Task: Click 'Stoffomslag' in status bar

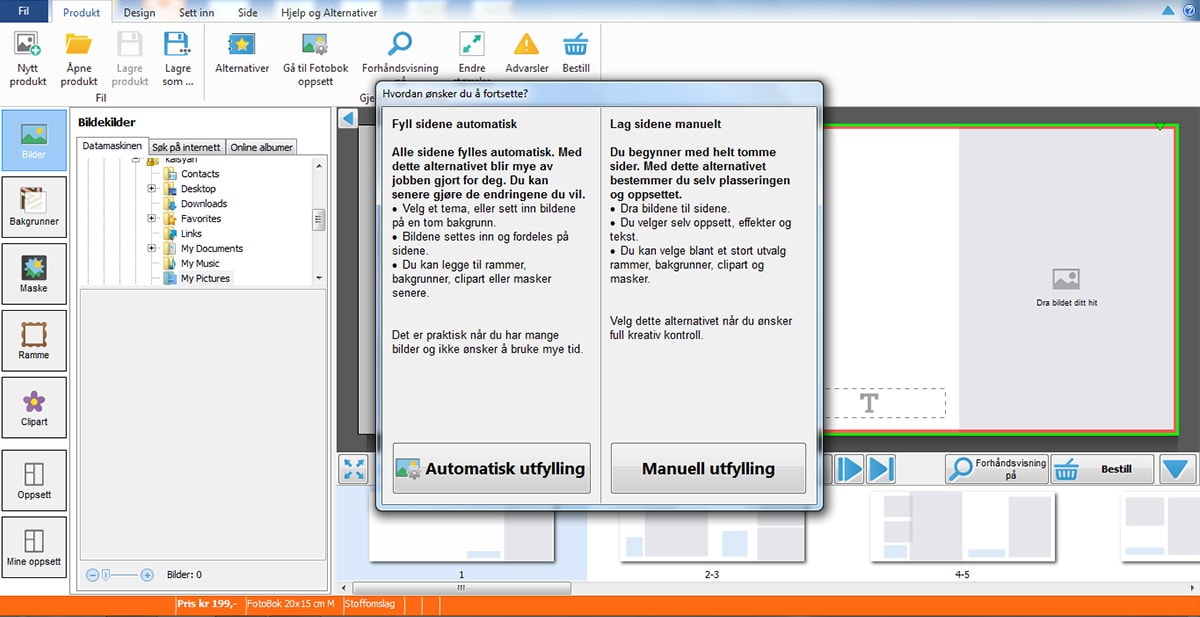Action: pyautogui.click(x=370, y=605)
